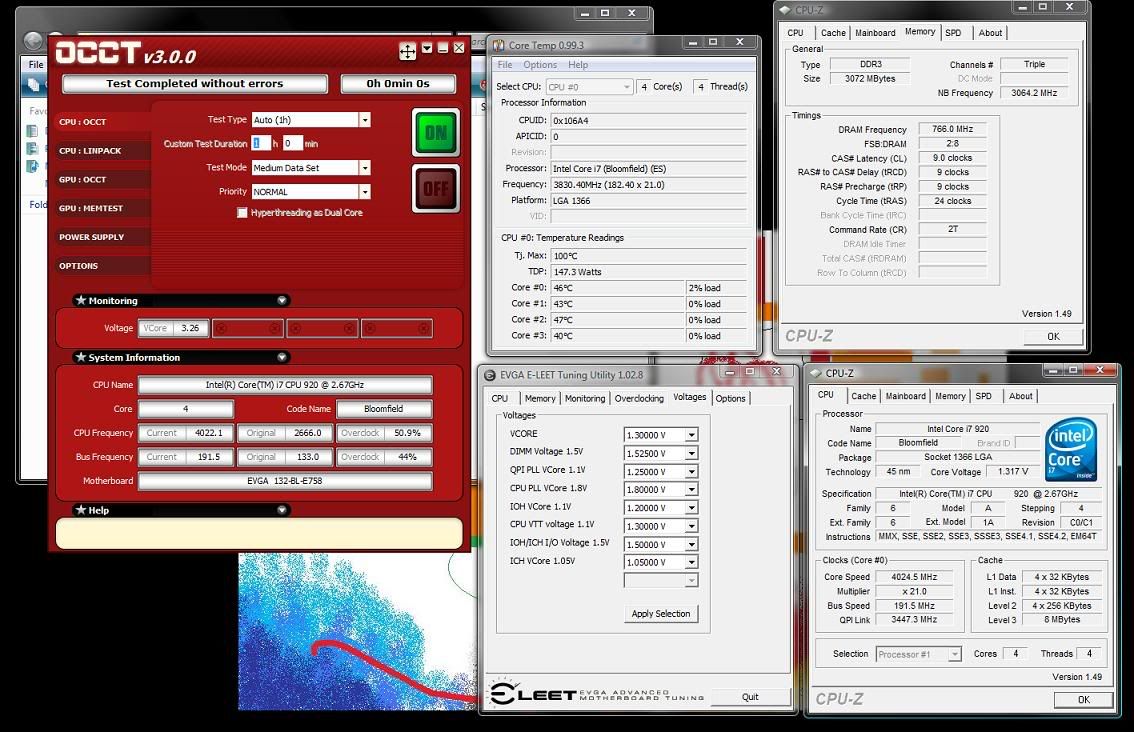Open the Cache tab in CPU-Z processor window
Screen dimensions: 1134x732
(863, 396)
